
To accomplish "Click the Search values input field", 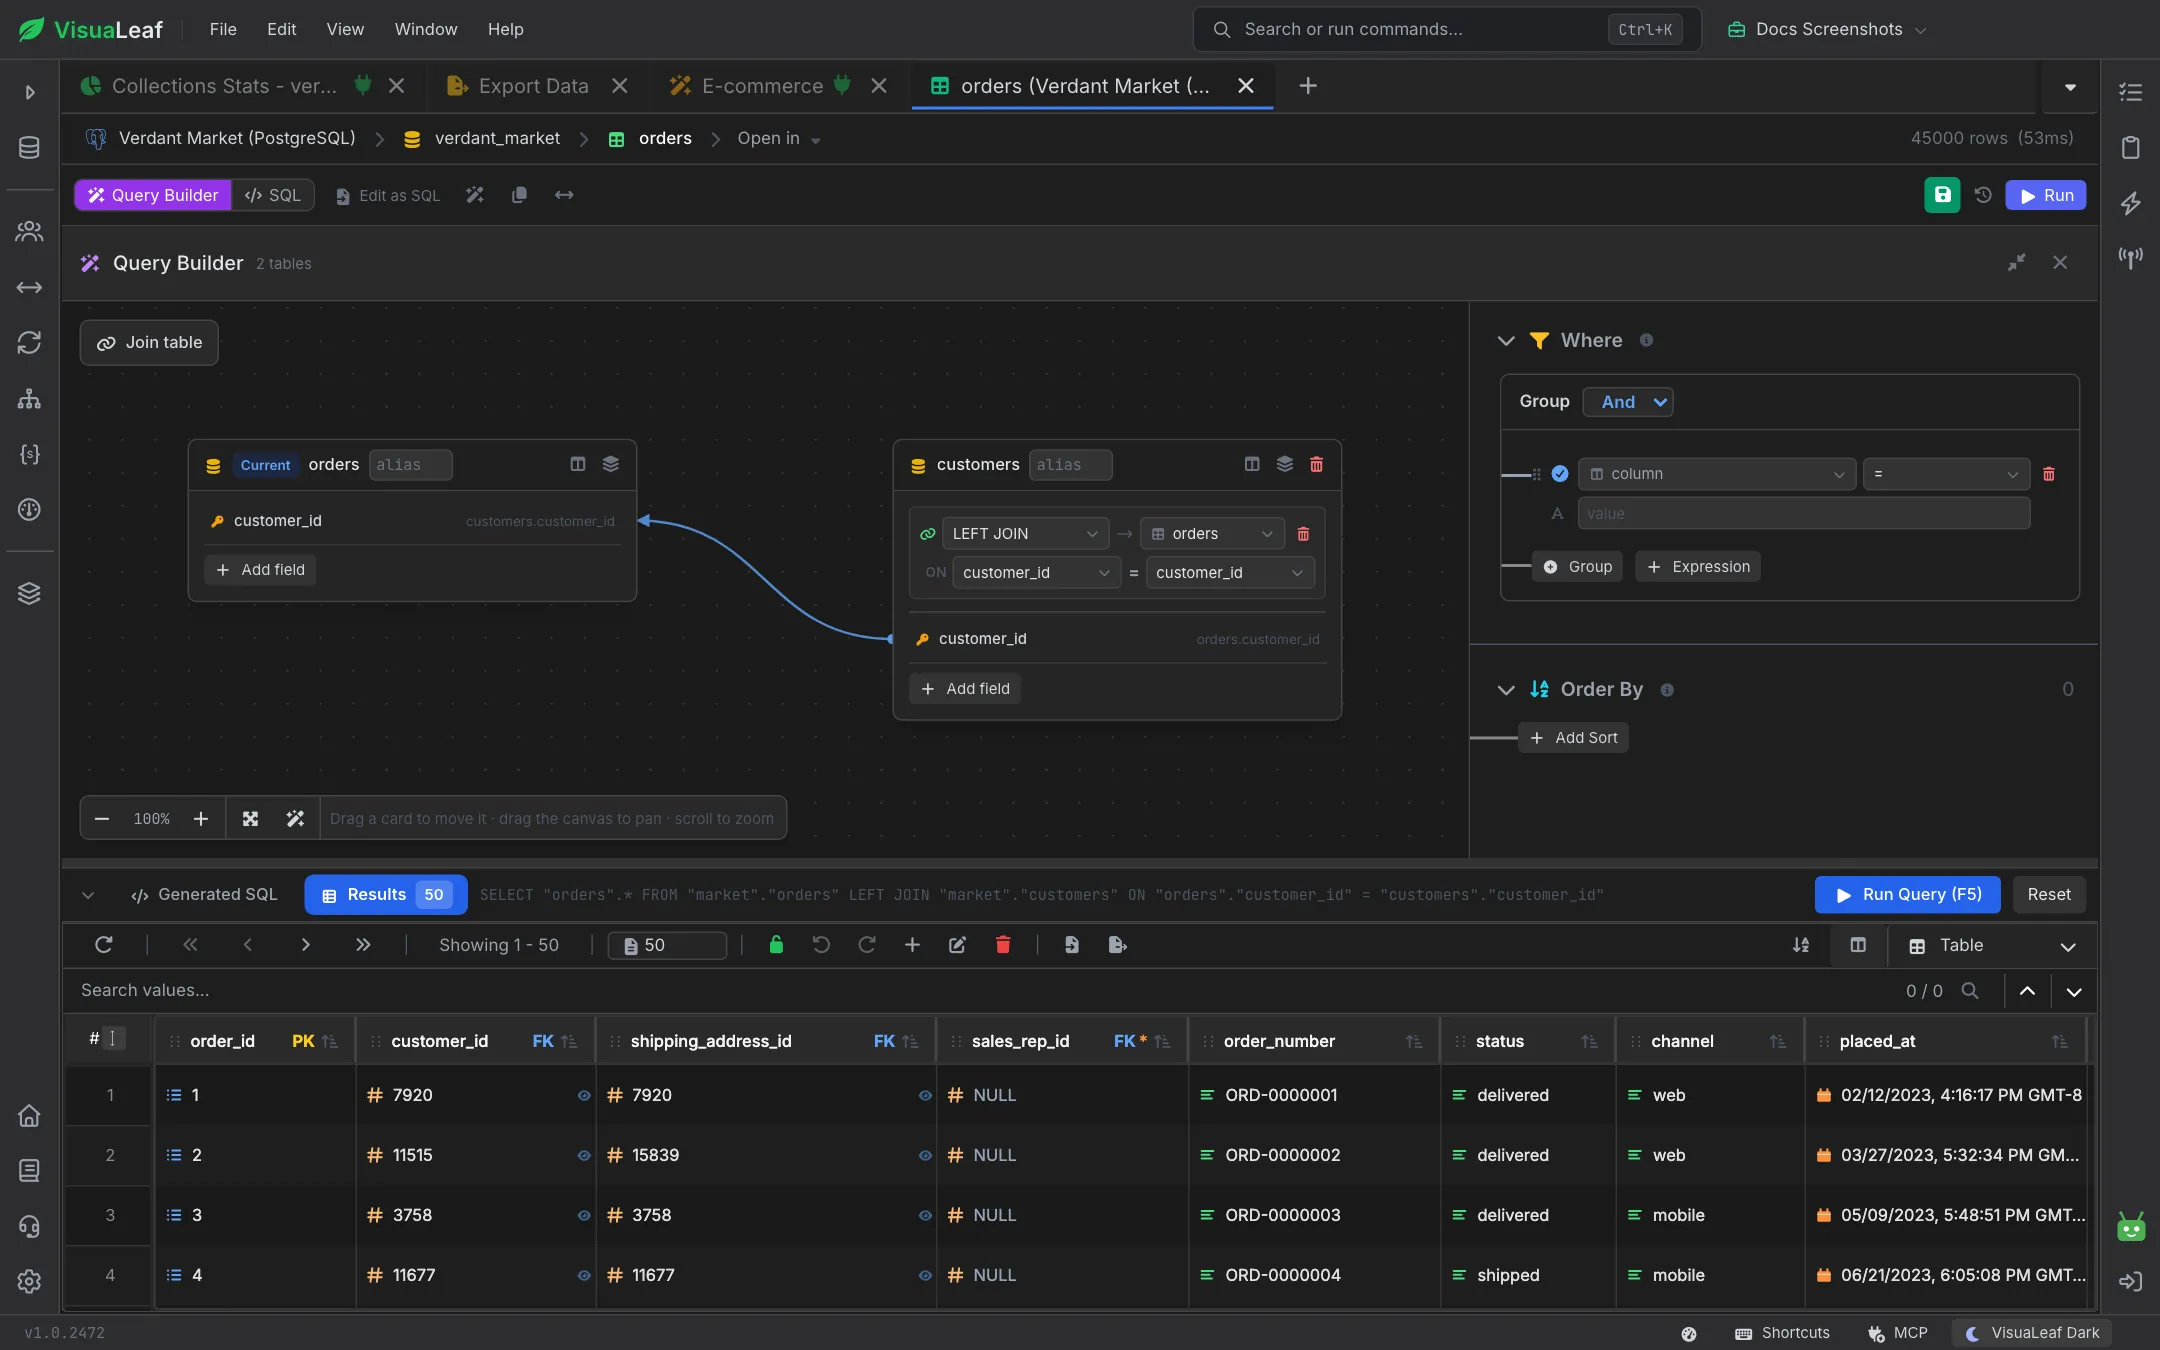I will 980,991.
